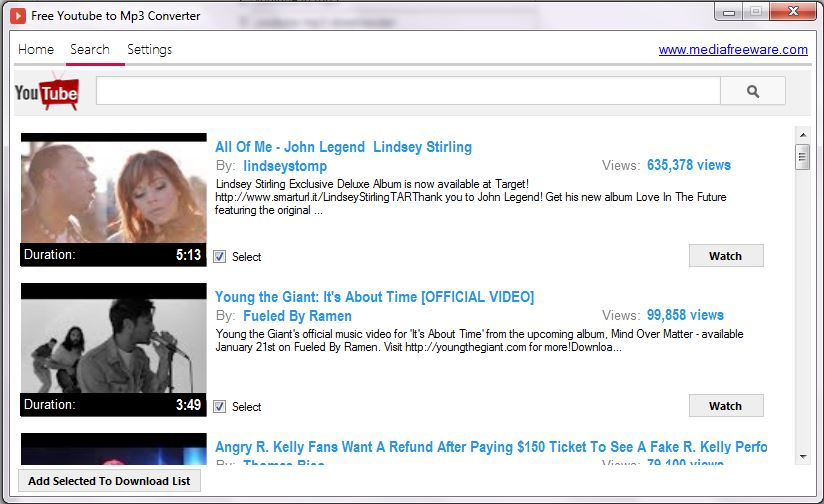Click the 635,378 views count
Viewport: 824px width, 504px height.
688,165
